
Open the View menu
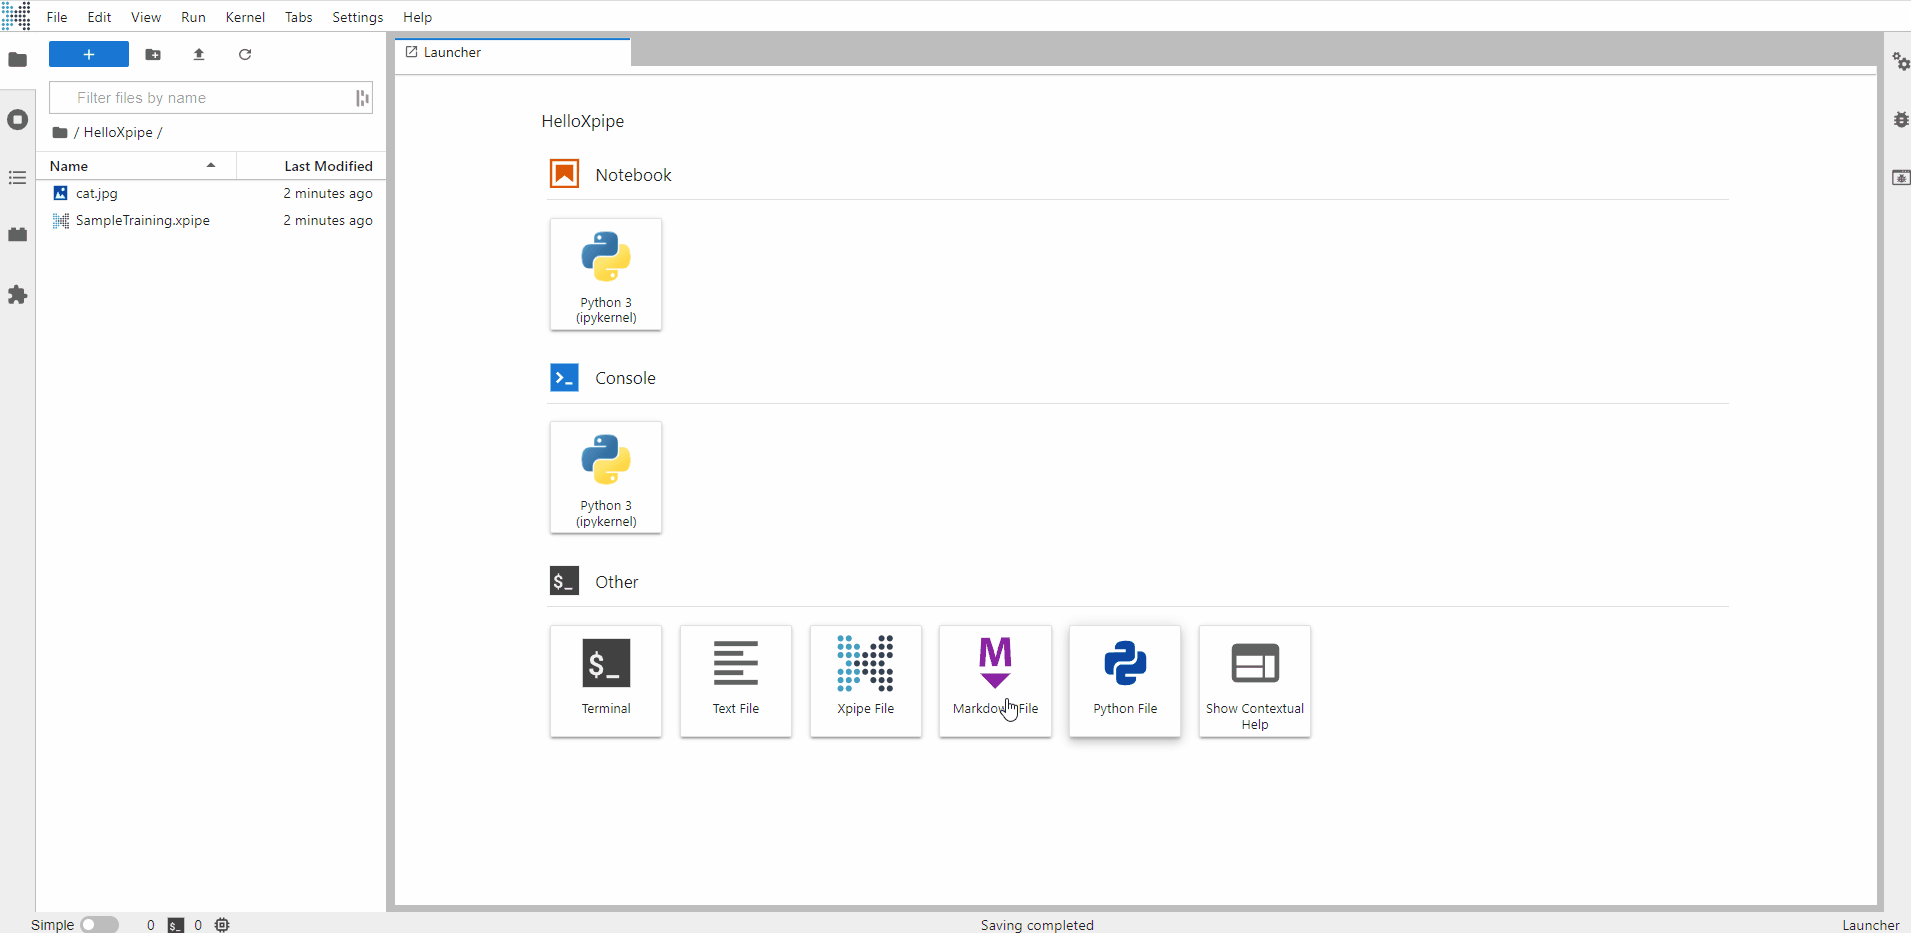click(x=146, y=17)
